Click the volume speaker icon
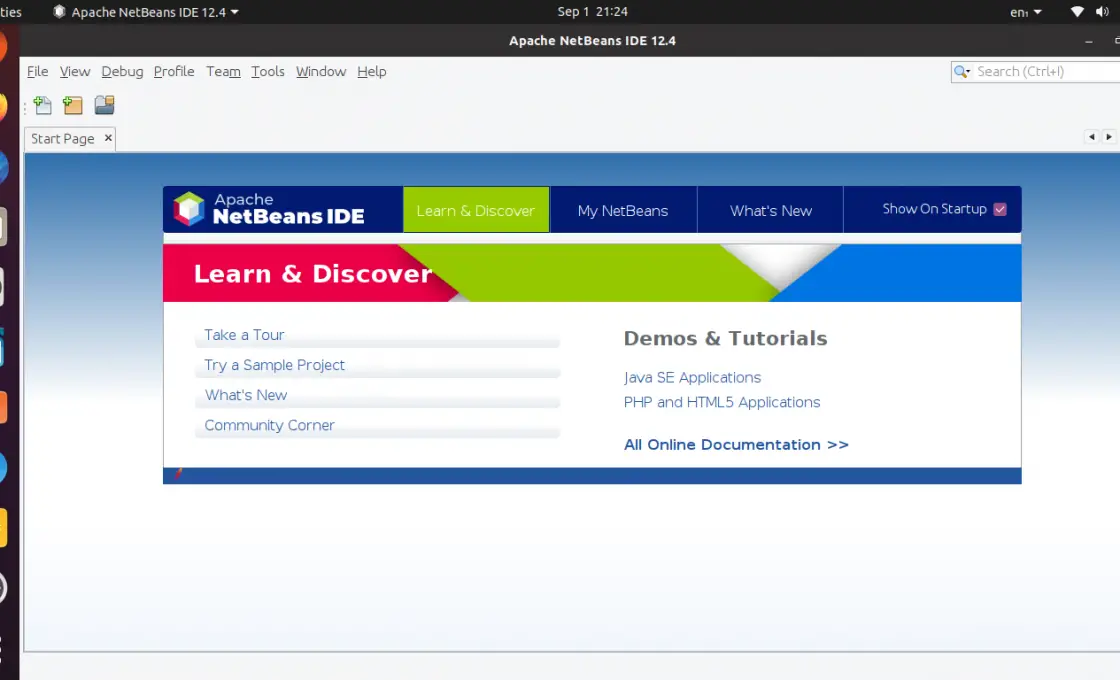This screenshot has height=680, width=1120. pos(1102,11)
